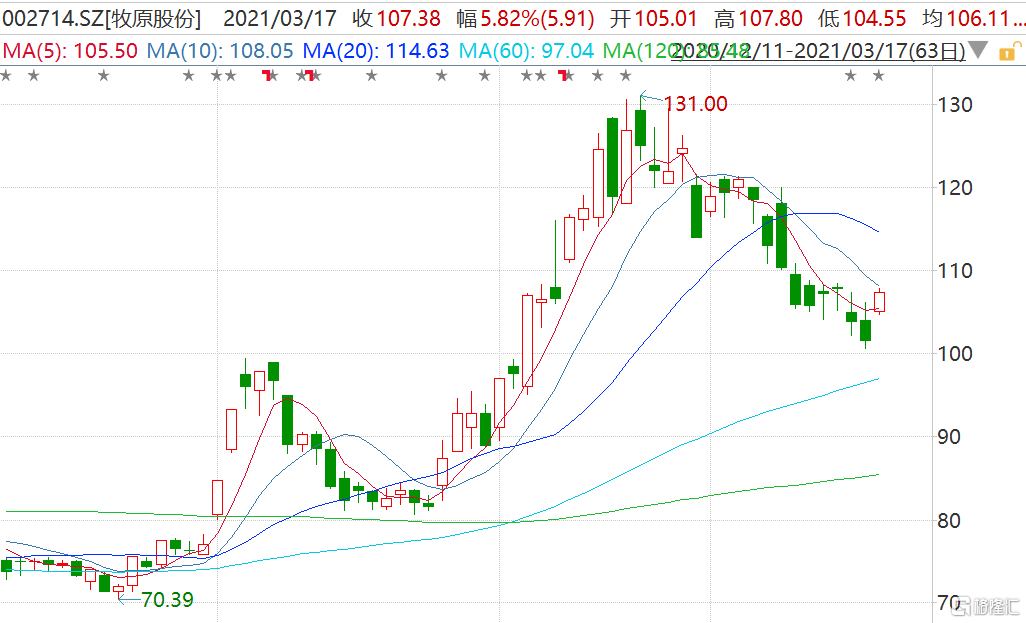1026x623 pixels.
Task: Select the stock code 002714.SZ[牧原股份]
Action: tap(101, 18)
